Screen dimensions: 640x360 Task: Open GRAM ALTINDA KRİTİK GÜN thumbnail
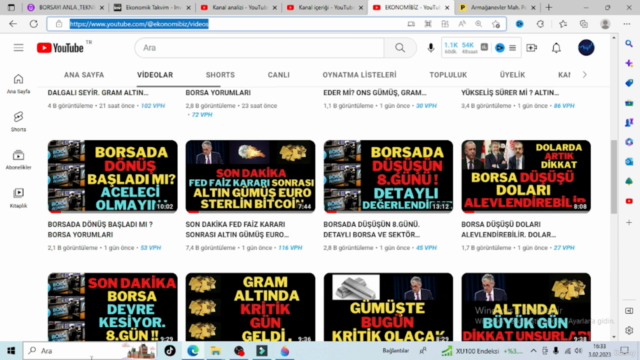pos(250,307)
